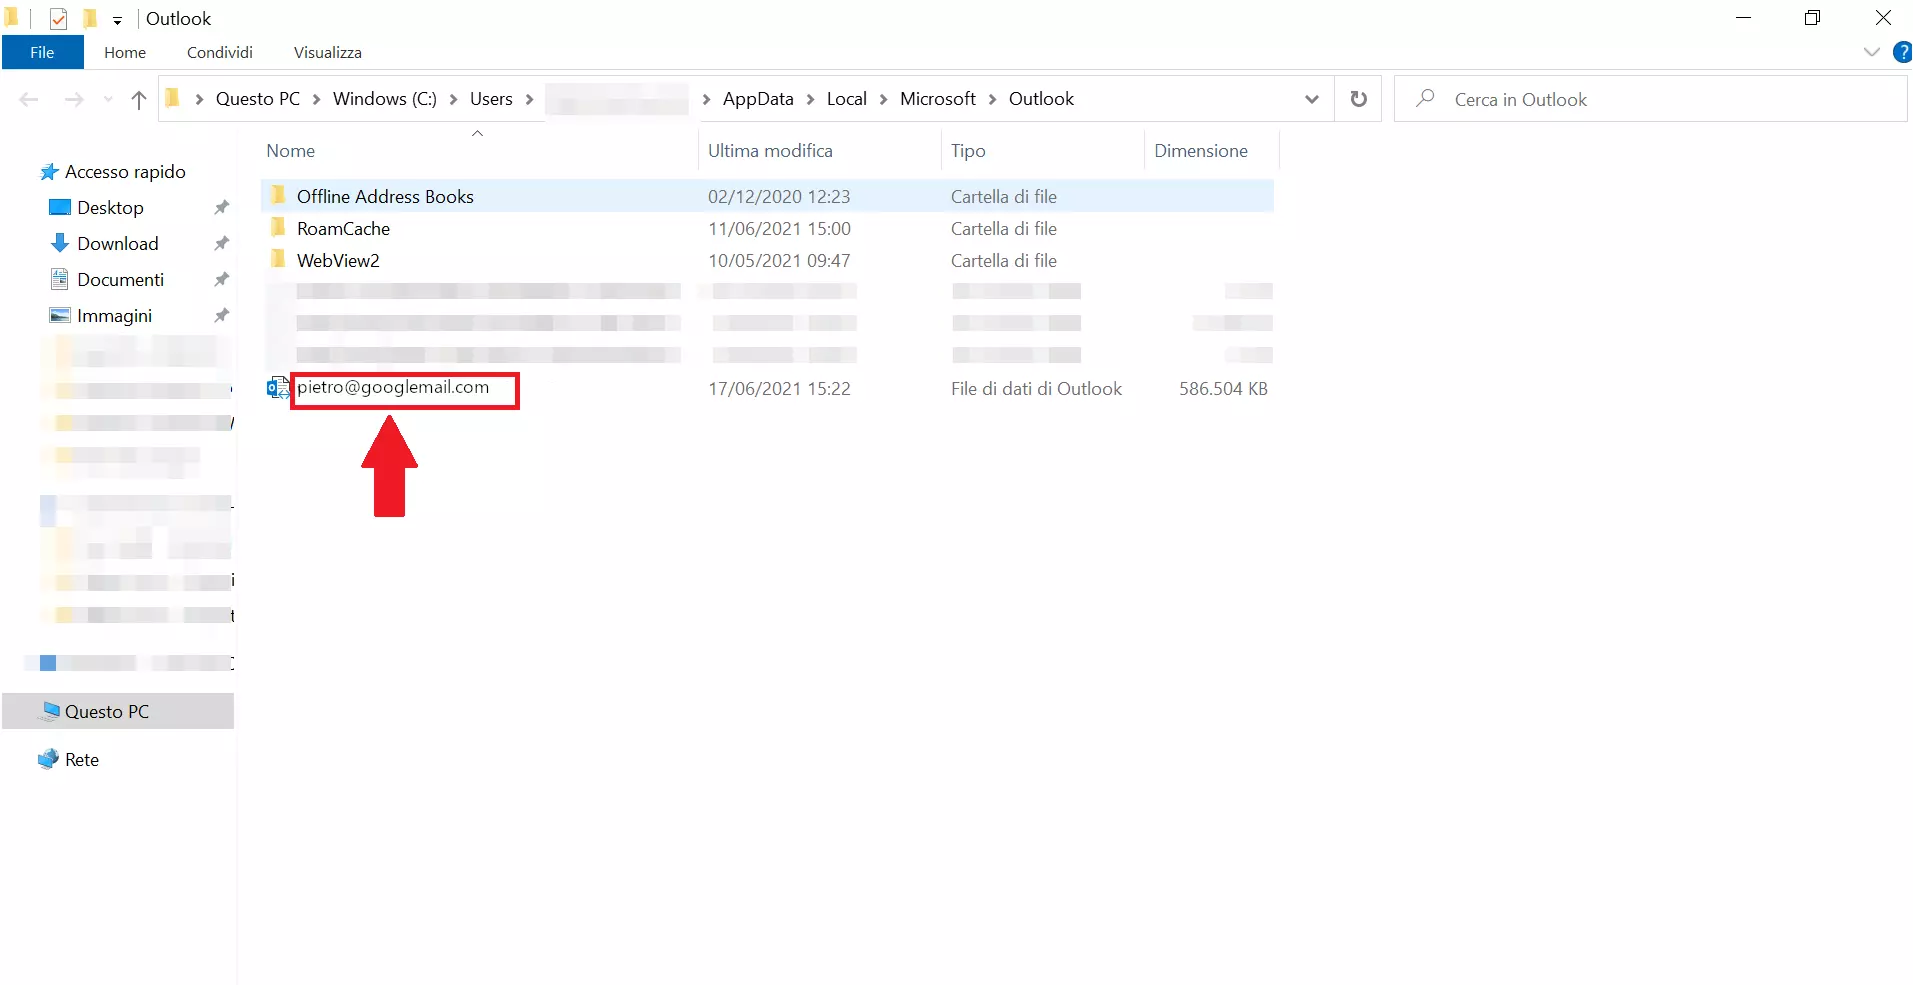Open Documenti in the navigation pane
Image resolution: width=1913 pixels, height=985 pixels.
point(120,280)
